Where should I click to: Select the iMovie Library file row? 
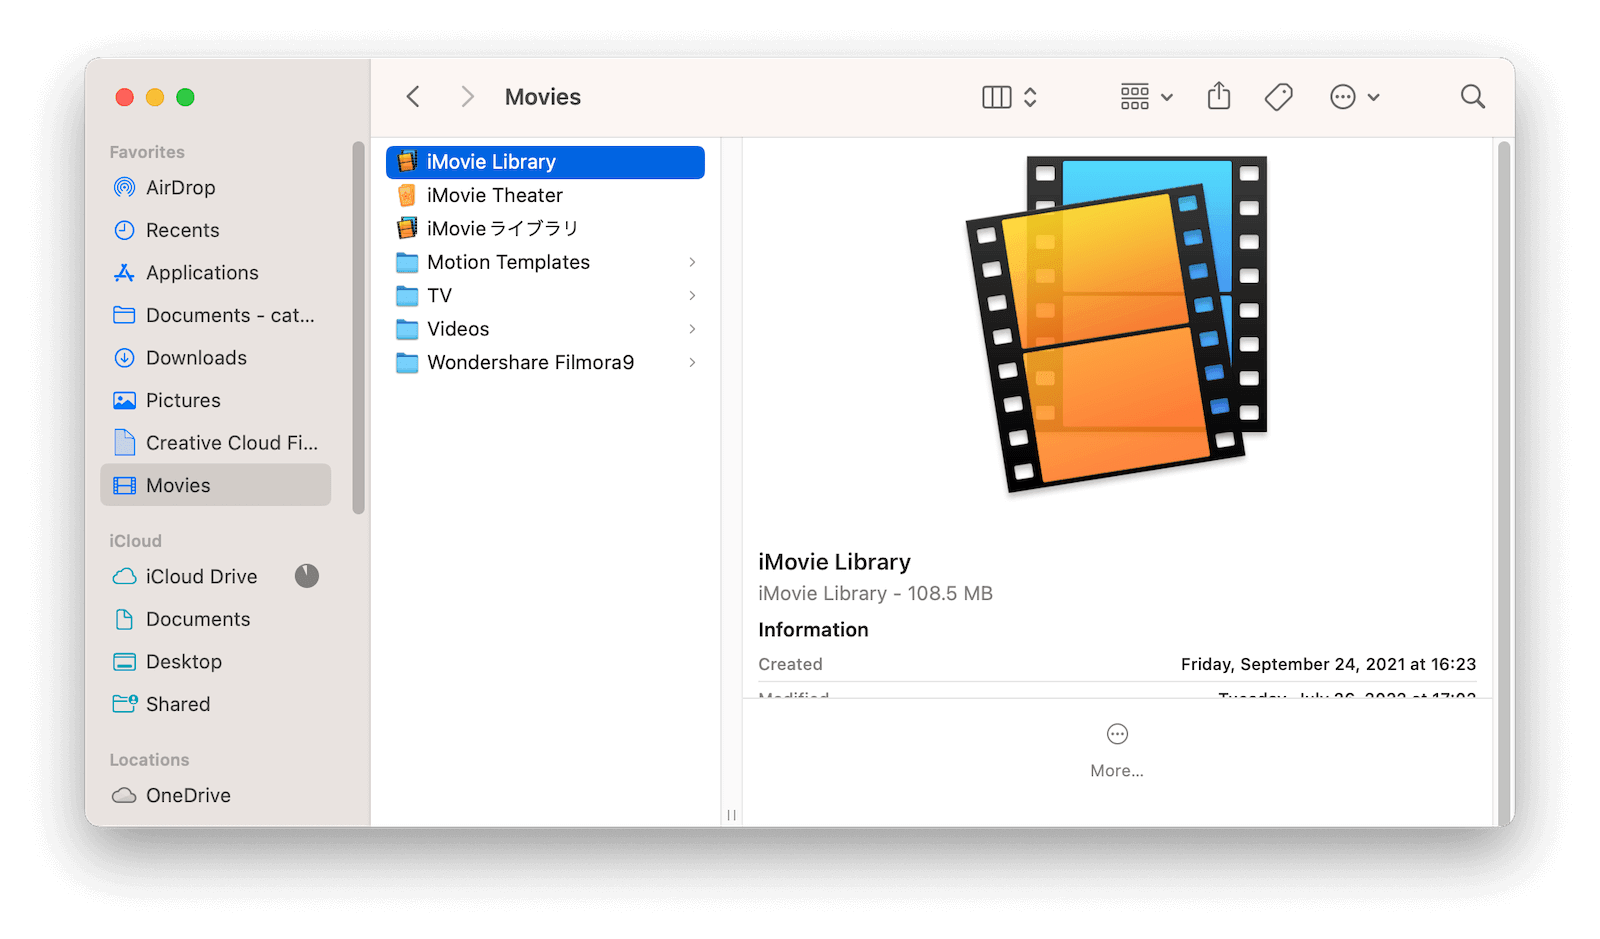(x=545, y=162)
